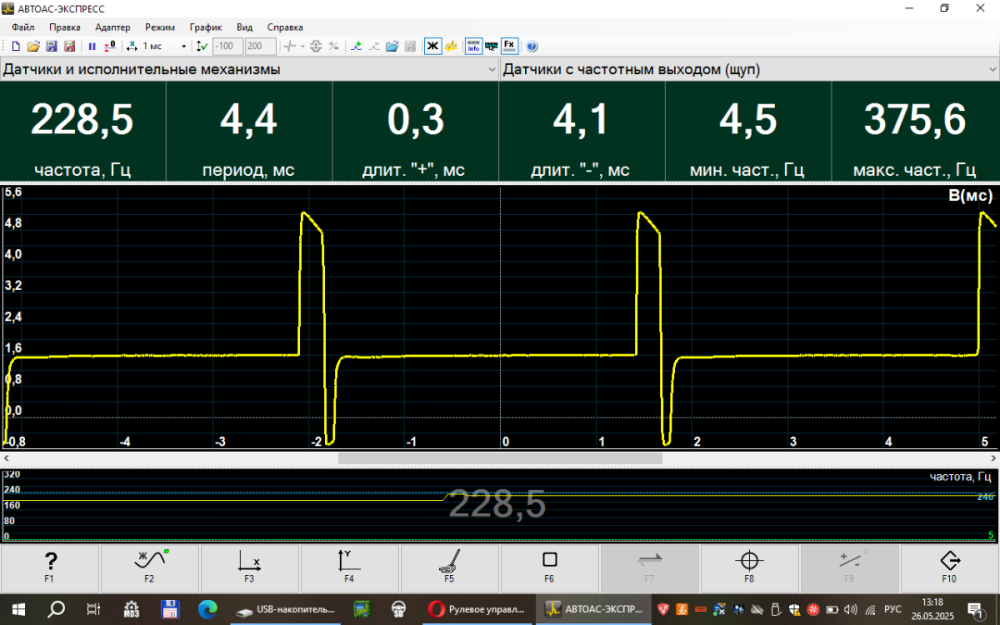Click the Fx functions toolbar icon
1000x625 pixels.
click(510, 46)
